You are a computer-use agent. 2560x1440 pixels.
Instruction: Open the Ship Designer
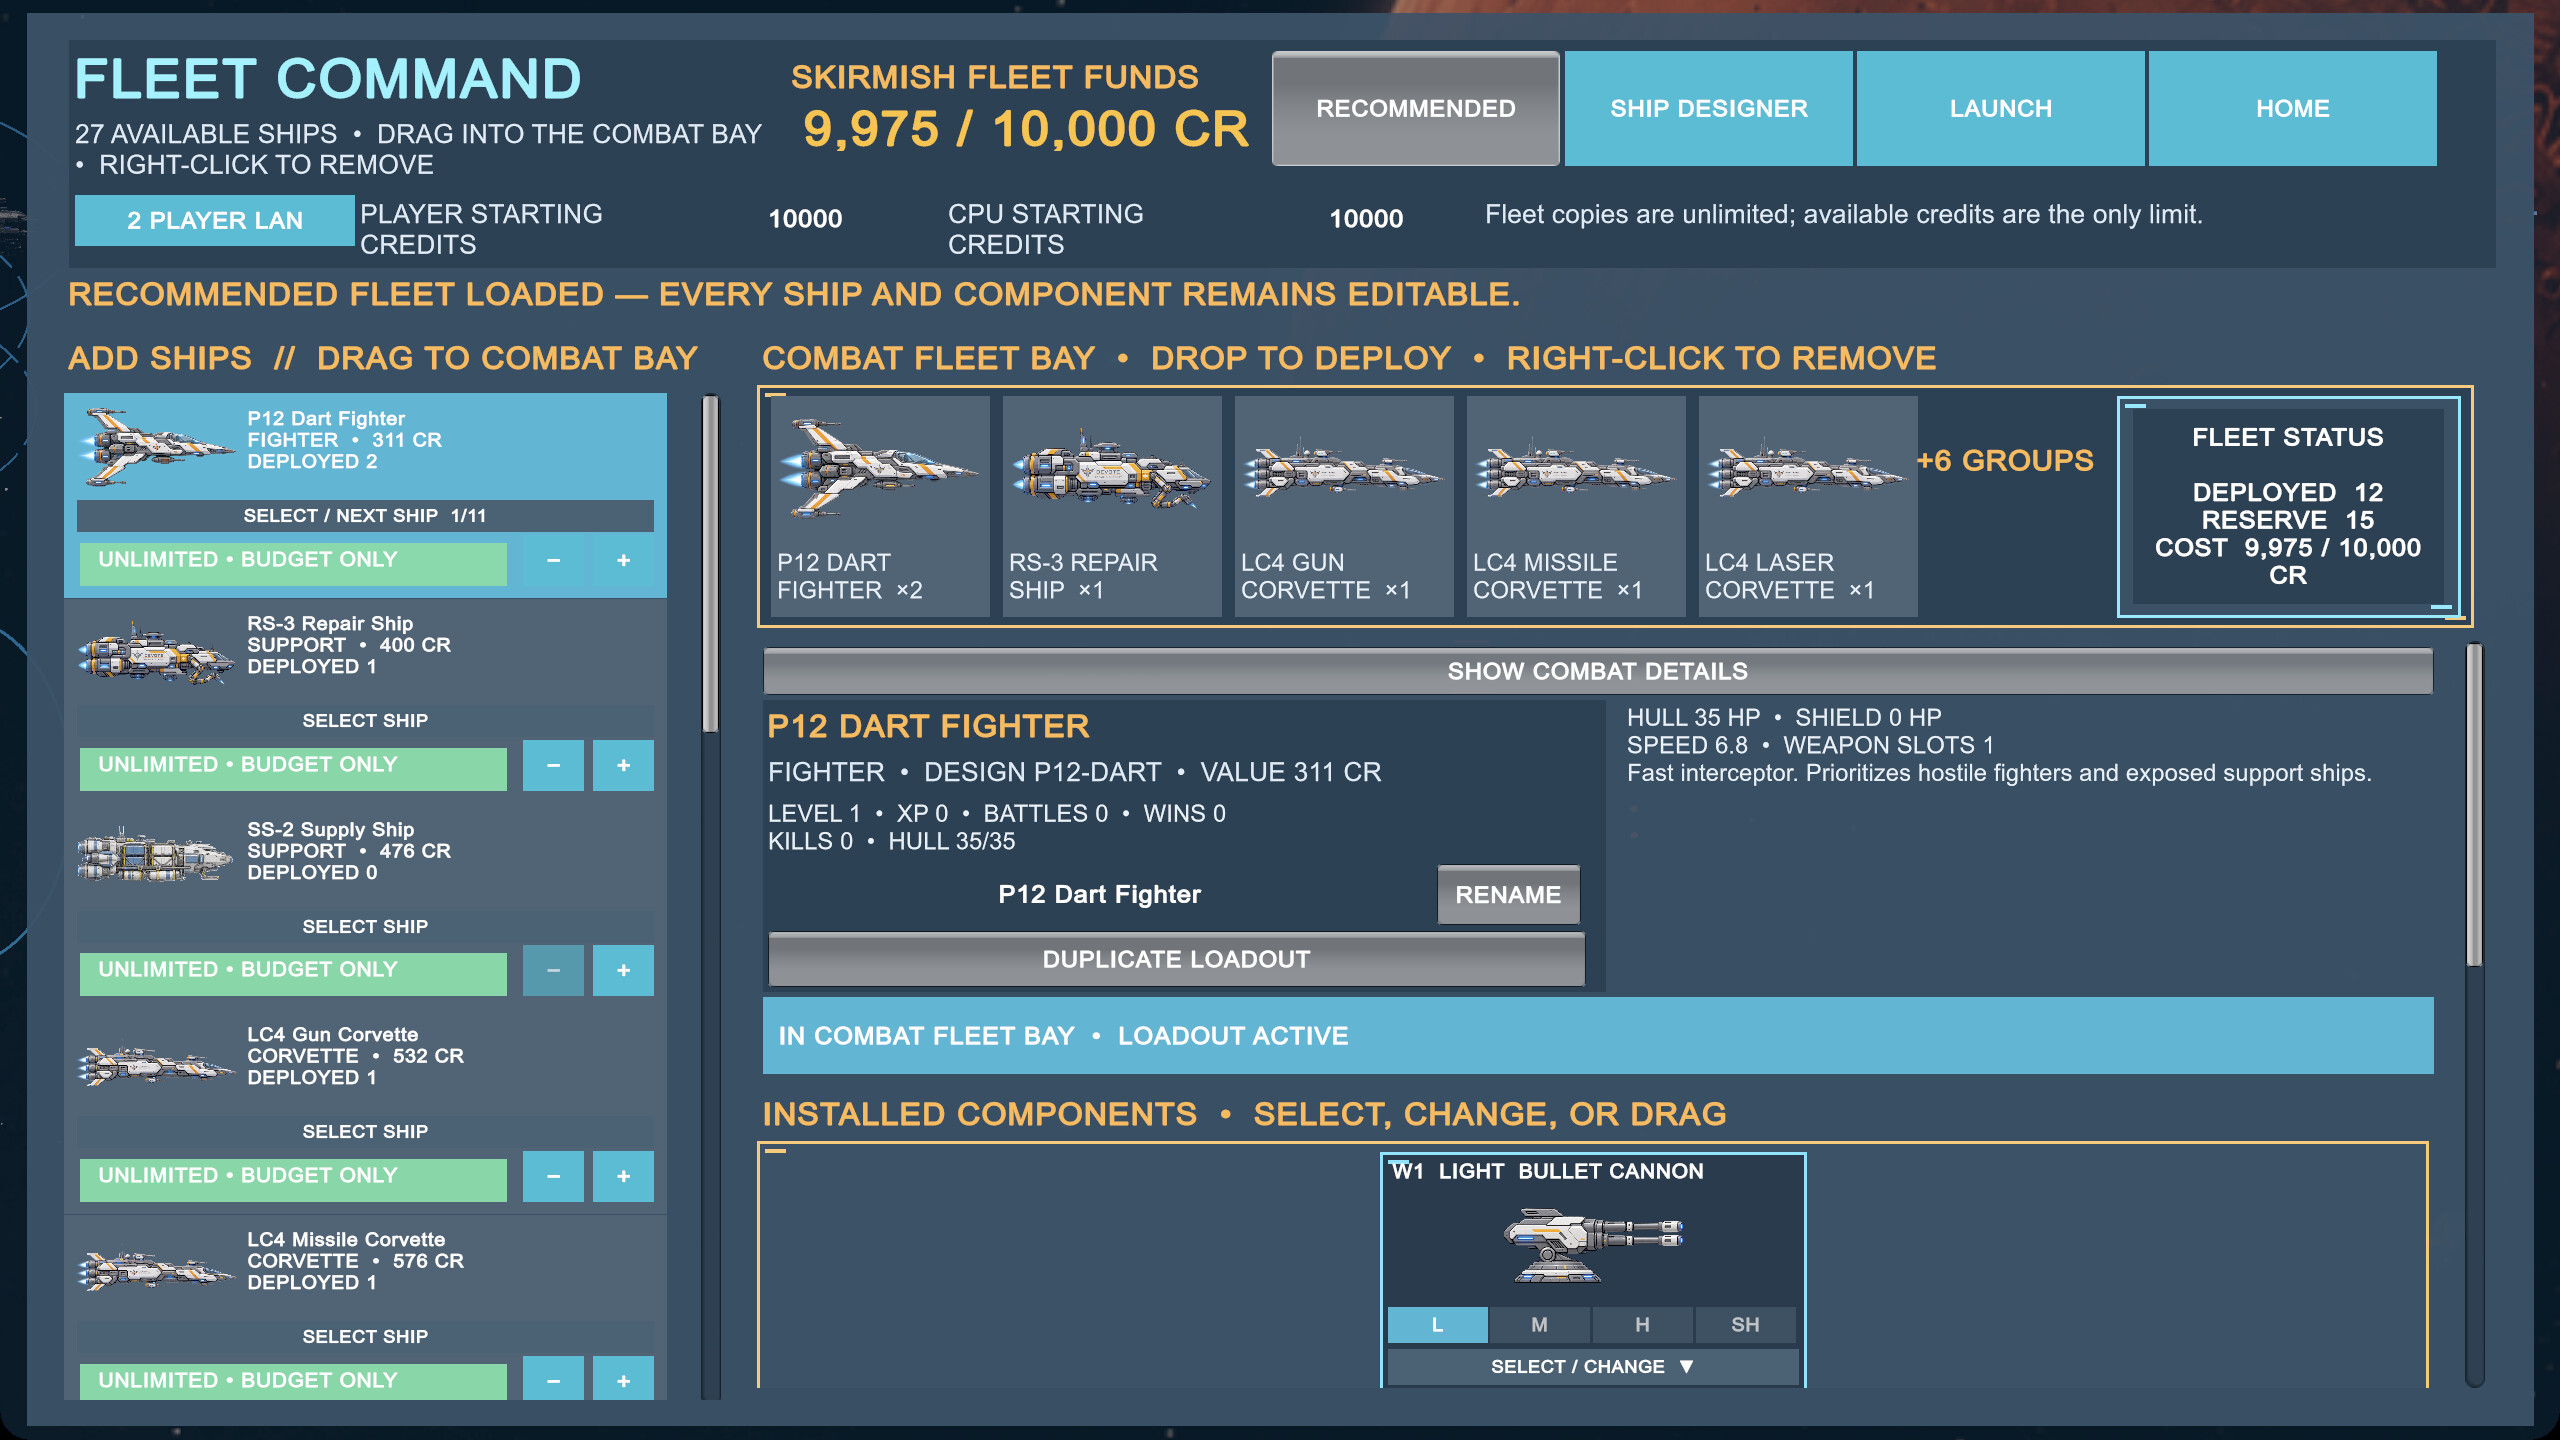(1708, 108)
